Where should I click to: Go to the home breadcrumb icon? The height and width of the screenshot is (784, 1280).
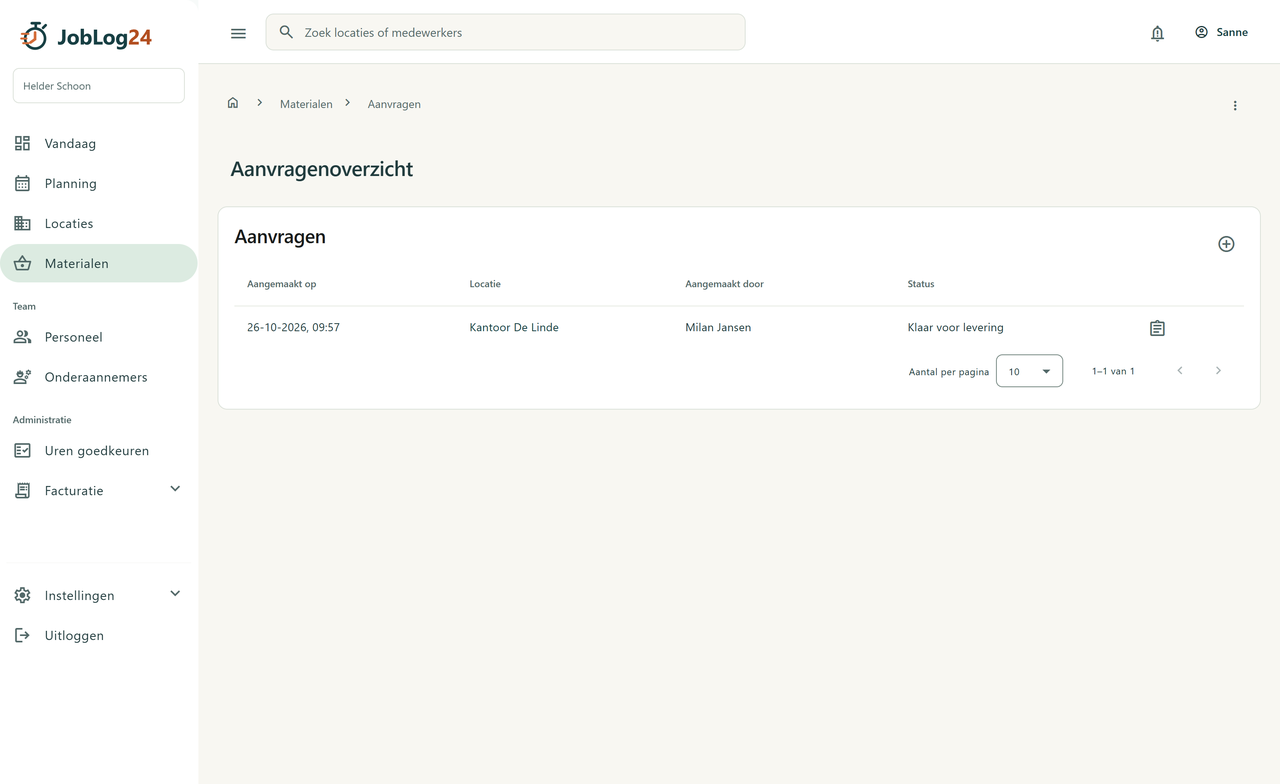[x=233, y=103]
